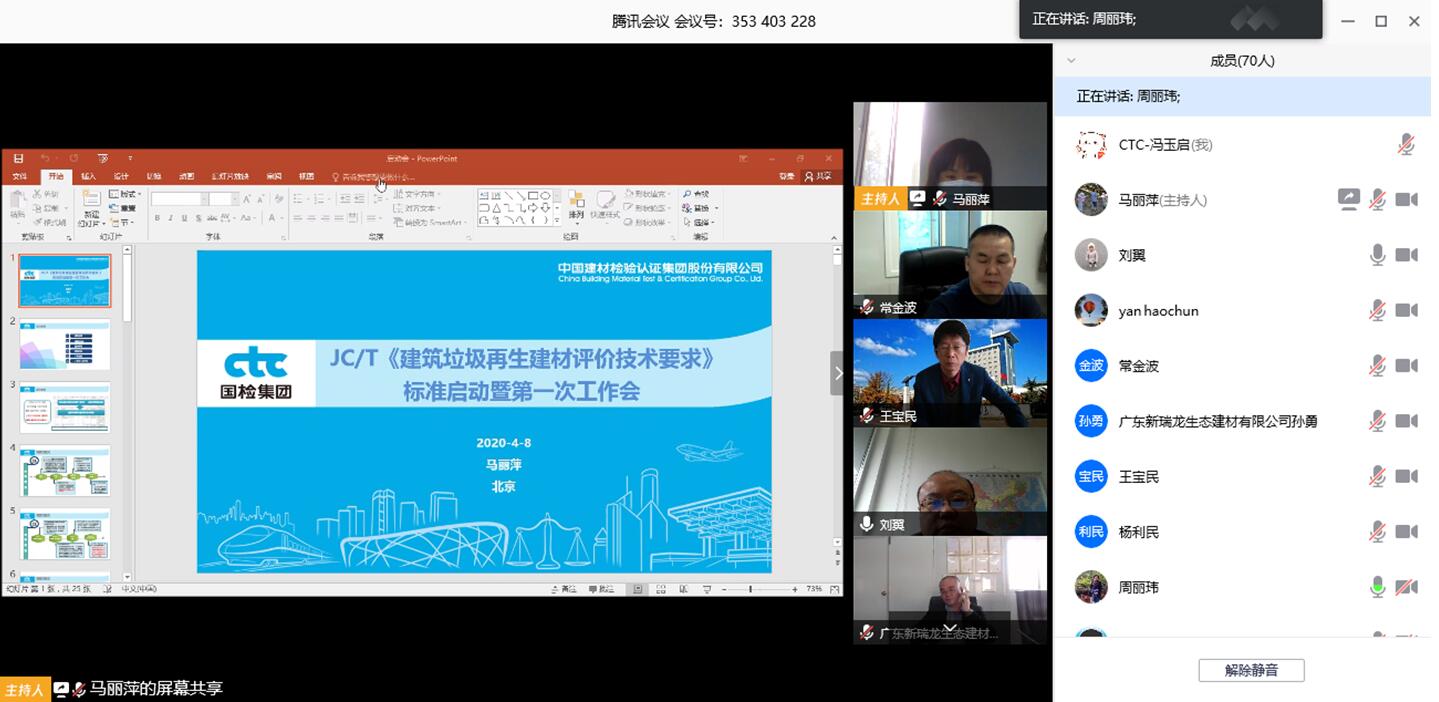The height and width of the screenshot is (702, 1439).
Task: Expand the shapes gallery more arrow
Action: (557, 220)
